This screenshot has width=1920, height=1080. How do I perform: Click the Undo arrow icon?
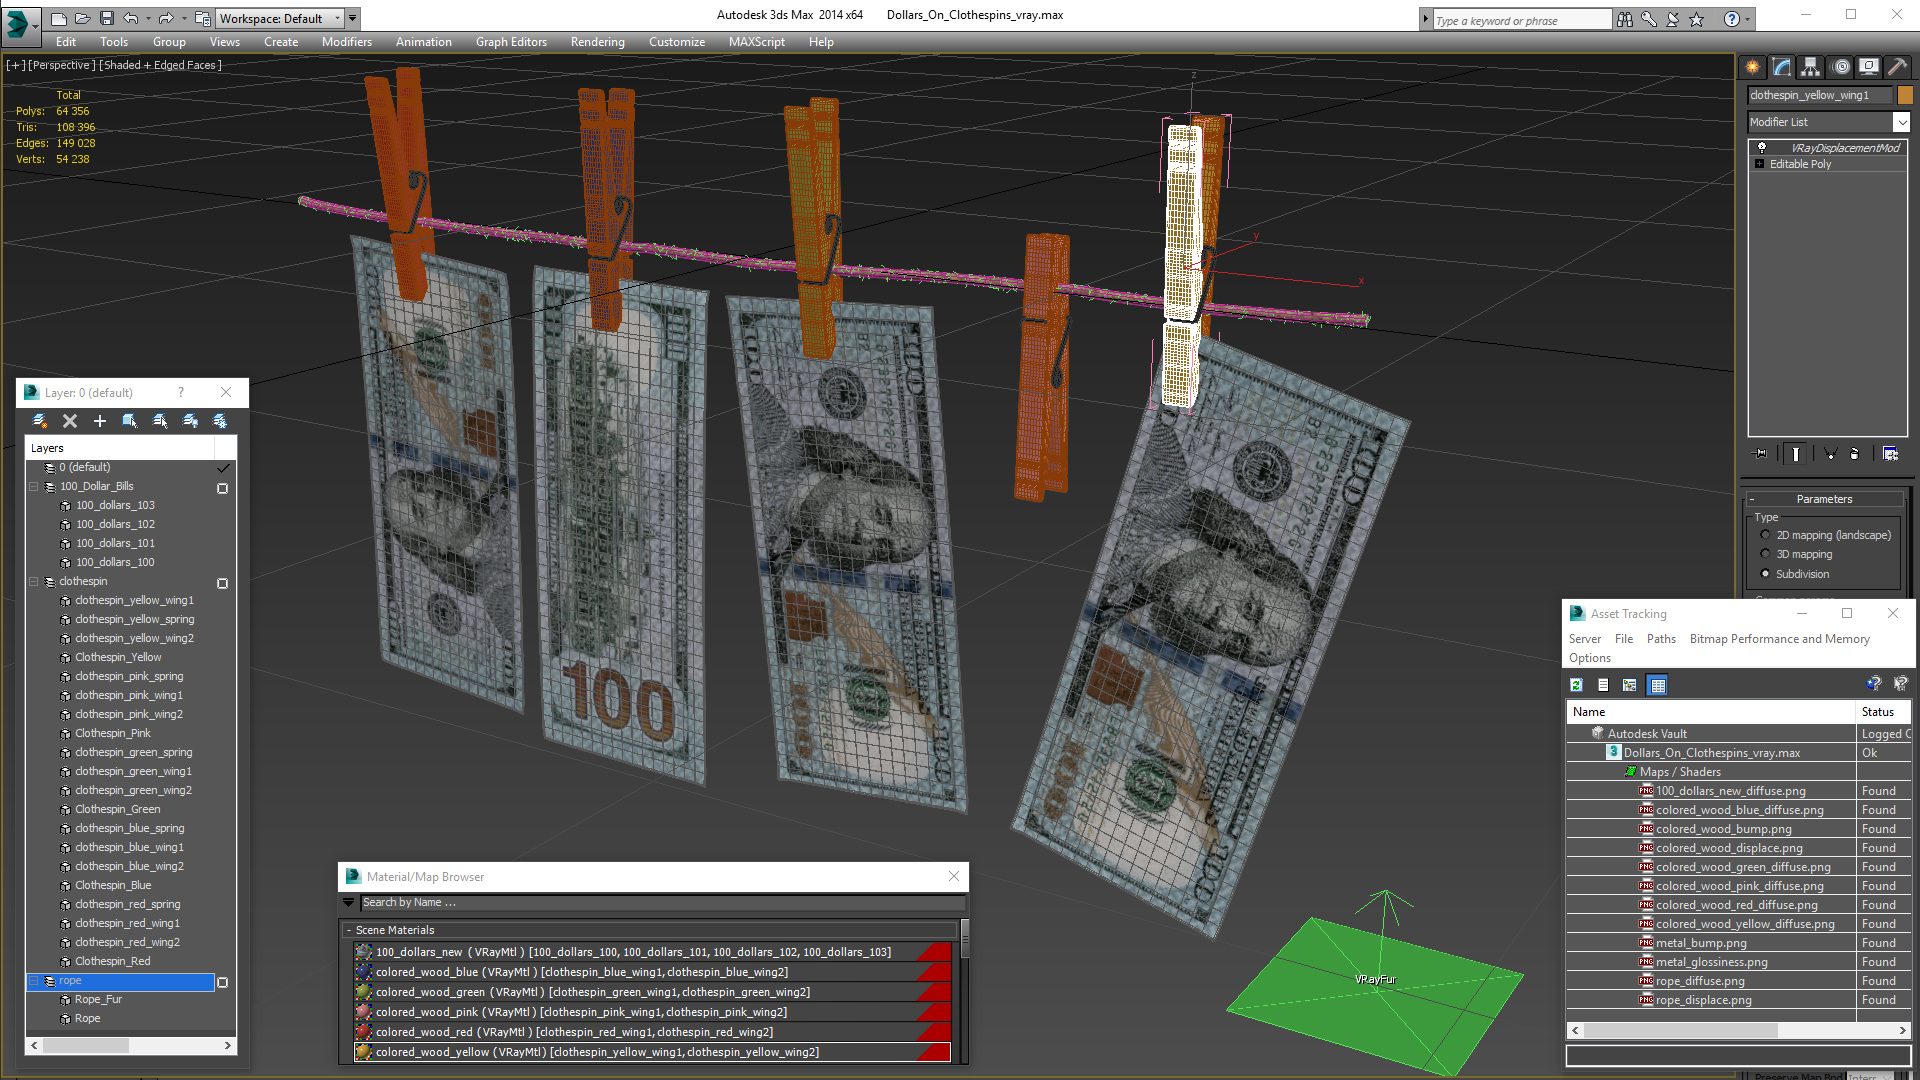[x=131, y=18]
